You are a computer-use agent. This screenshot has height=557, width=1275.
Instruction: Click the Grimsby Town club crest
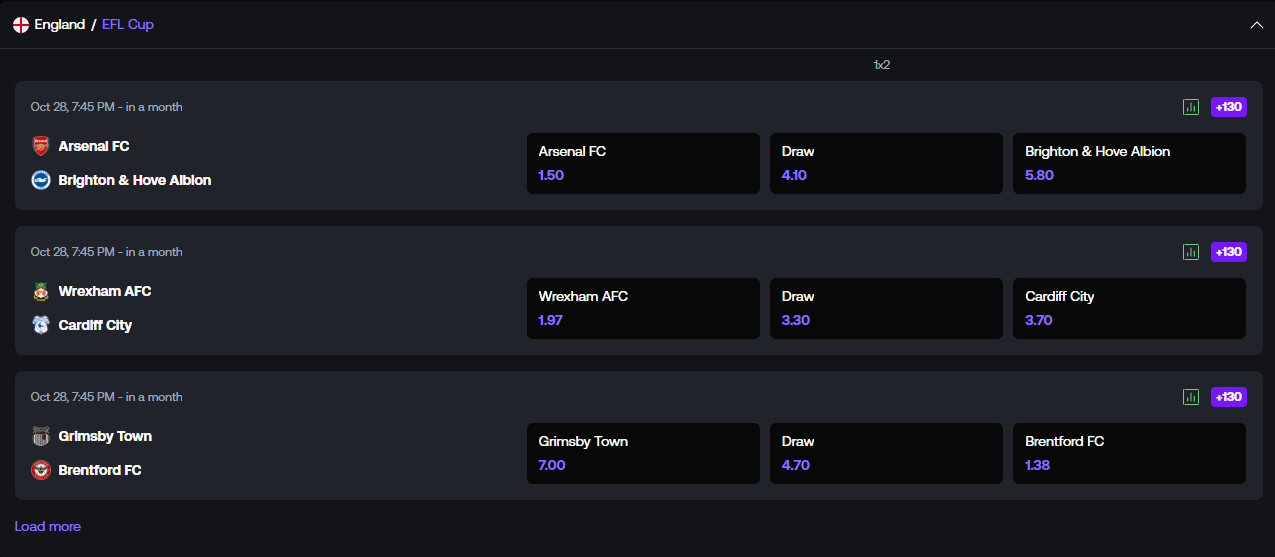(x=40, y=436)
